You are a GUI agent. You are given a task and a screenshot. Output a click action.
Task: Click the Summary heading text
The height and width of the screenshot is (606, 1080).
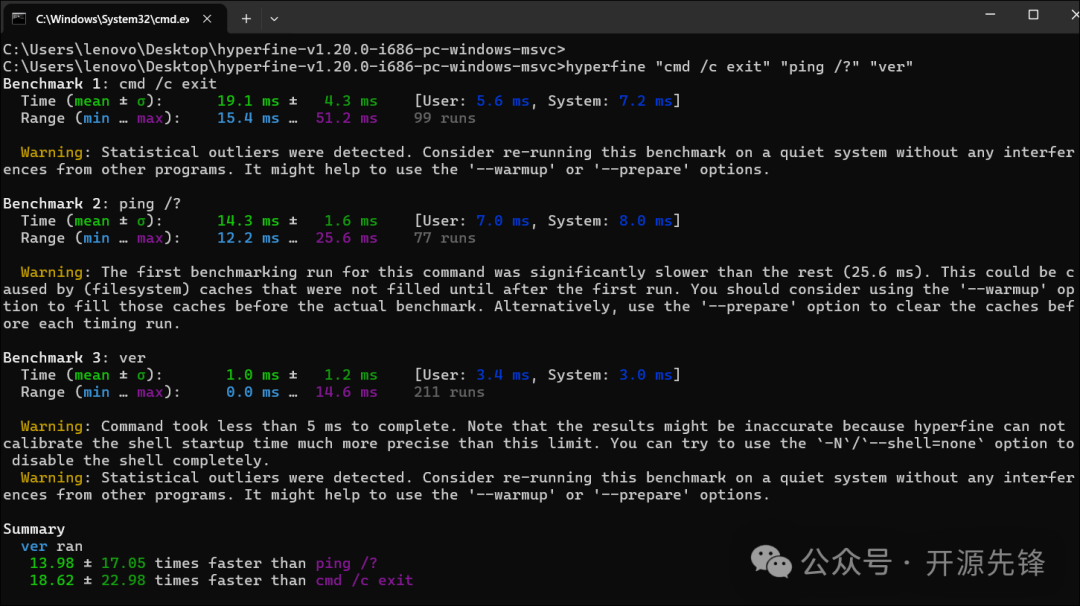point(34,528)
